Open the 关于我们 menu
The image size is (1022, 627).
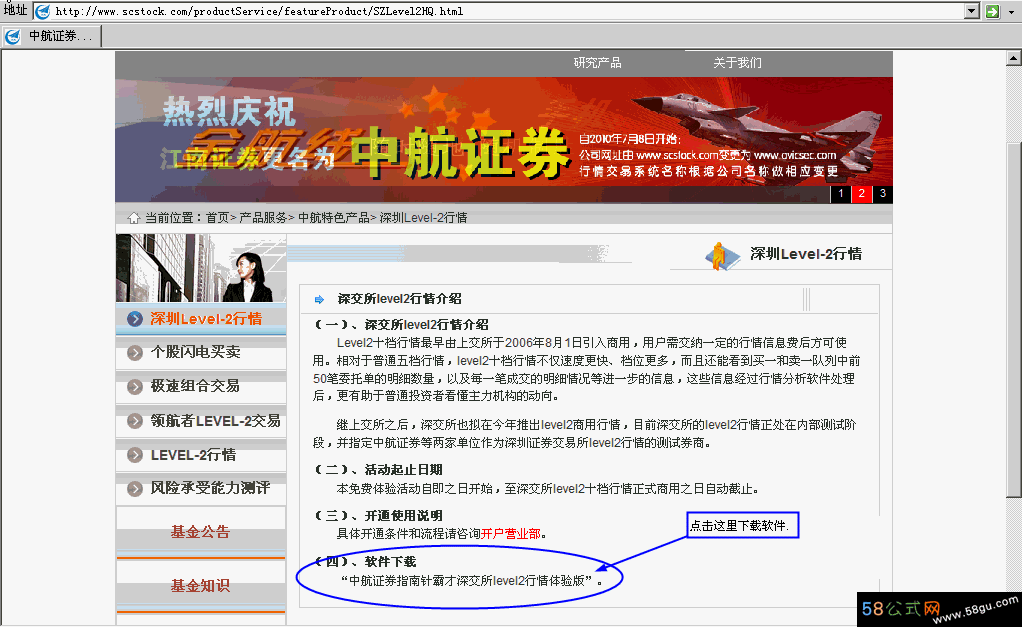[737, 63]
